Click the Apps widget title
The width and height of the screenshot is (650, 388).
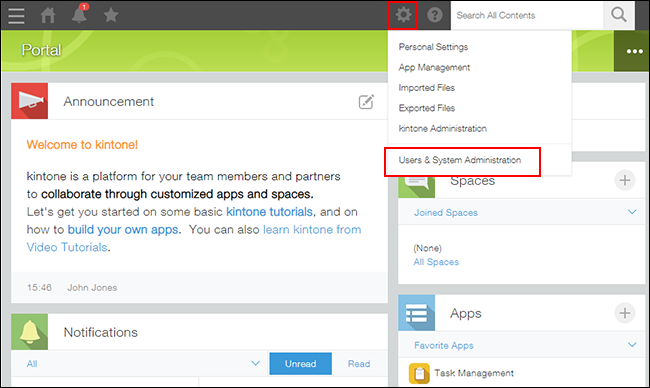[466, 313]
